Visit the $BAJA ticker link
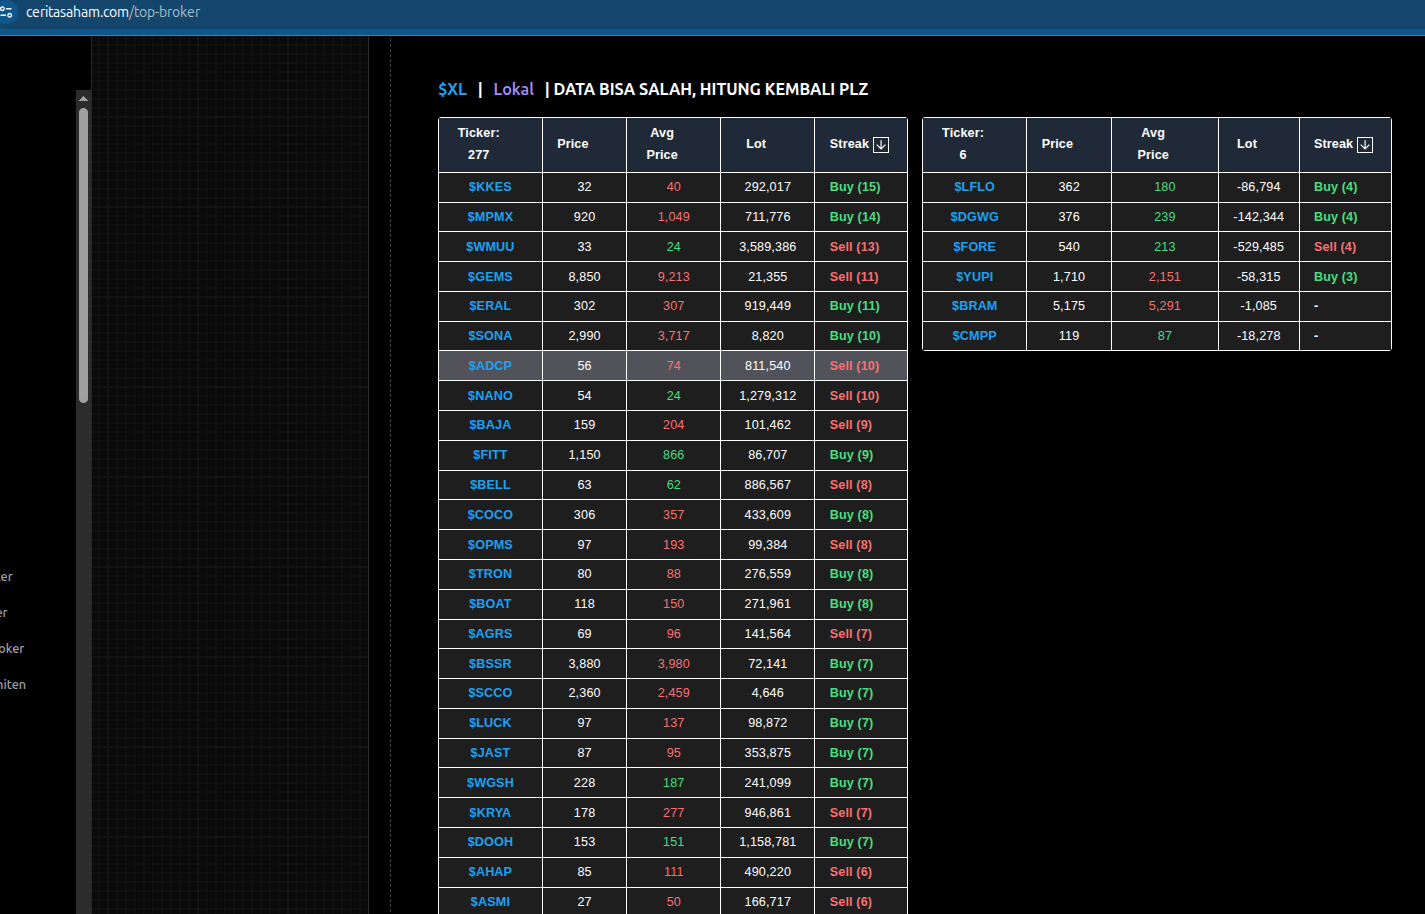1425x914 pixels. click(x=490, y=425)
